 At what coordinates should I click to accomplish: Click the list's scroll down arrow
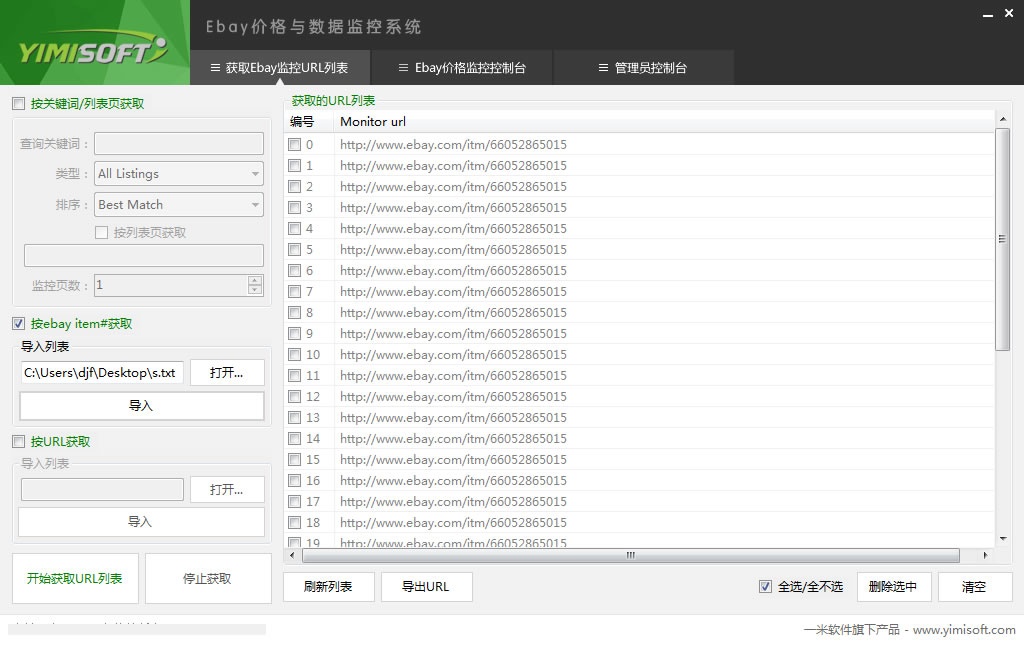(1002, 539)
